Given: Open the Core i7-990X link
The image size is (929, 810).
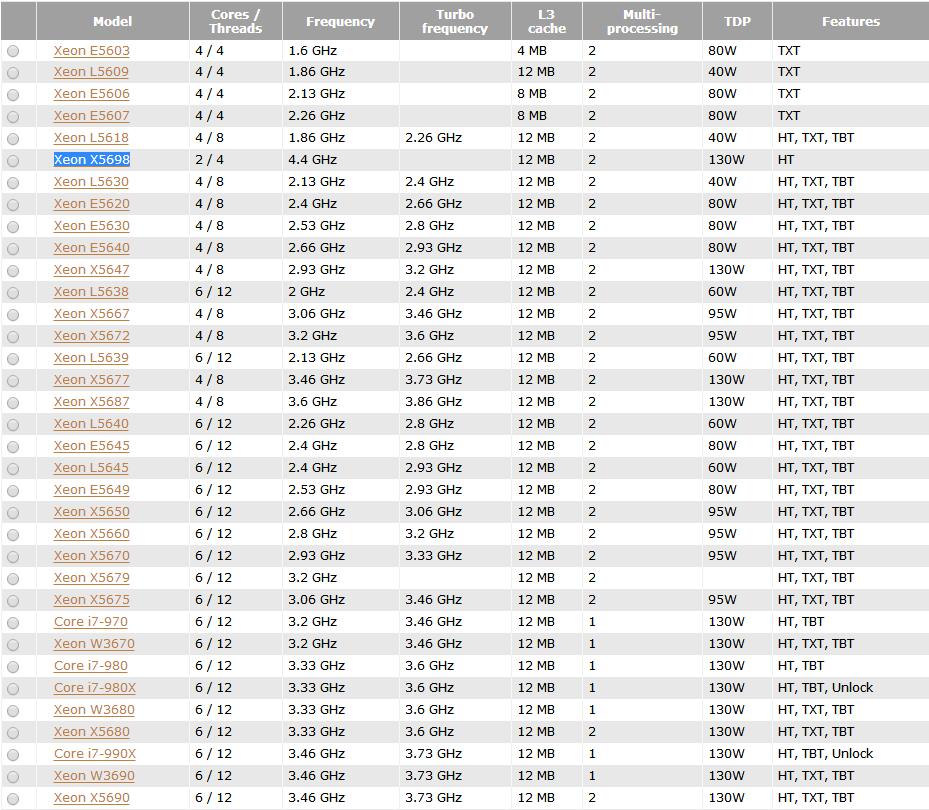Looking at the screenshot, I should pos(95,754).
